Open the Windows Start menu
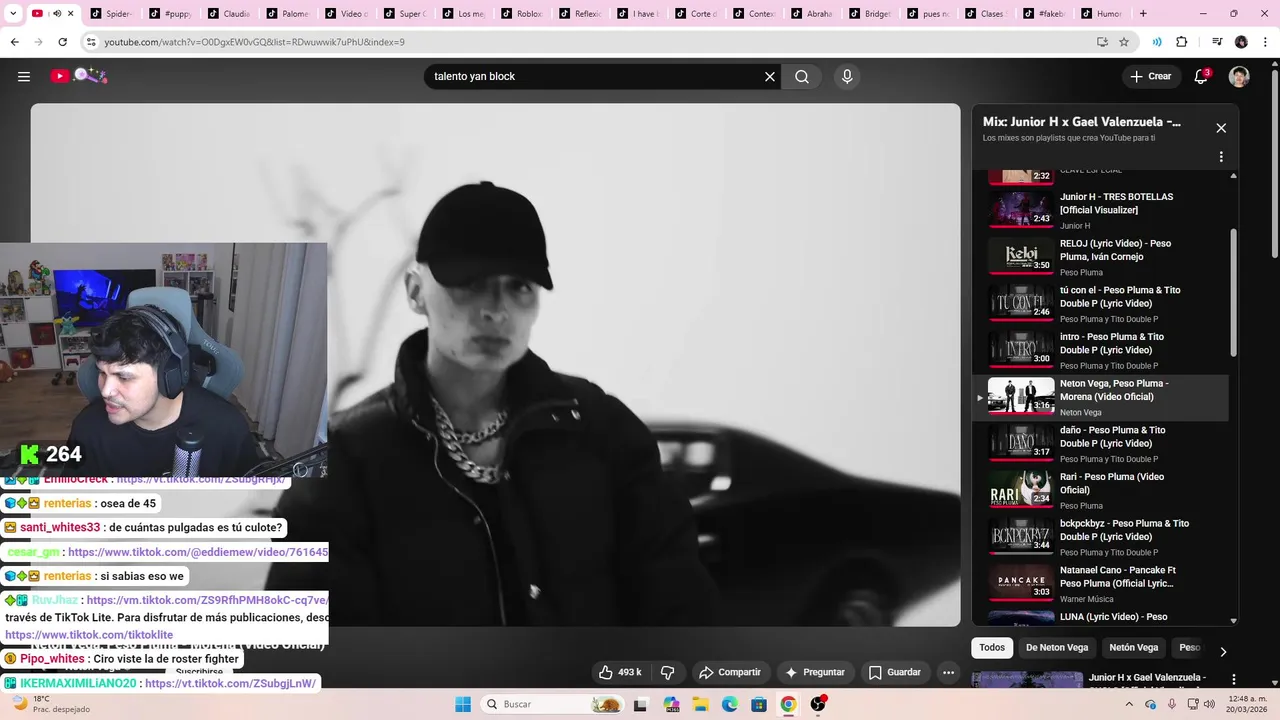The height and width of the screenshot is (720, 1280). [x=463, y=704]
